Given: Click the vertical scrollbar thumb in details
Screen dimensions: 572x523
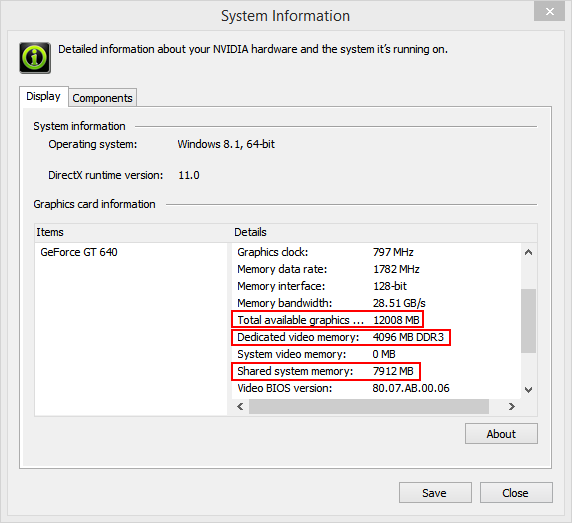Looking at the screenshot, I should [x=528, y=321].
